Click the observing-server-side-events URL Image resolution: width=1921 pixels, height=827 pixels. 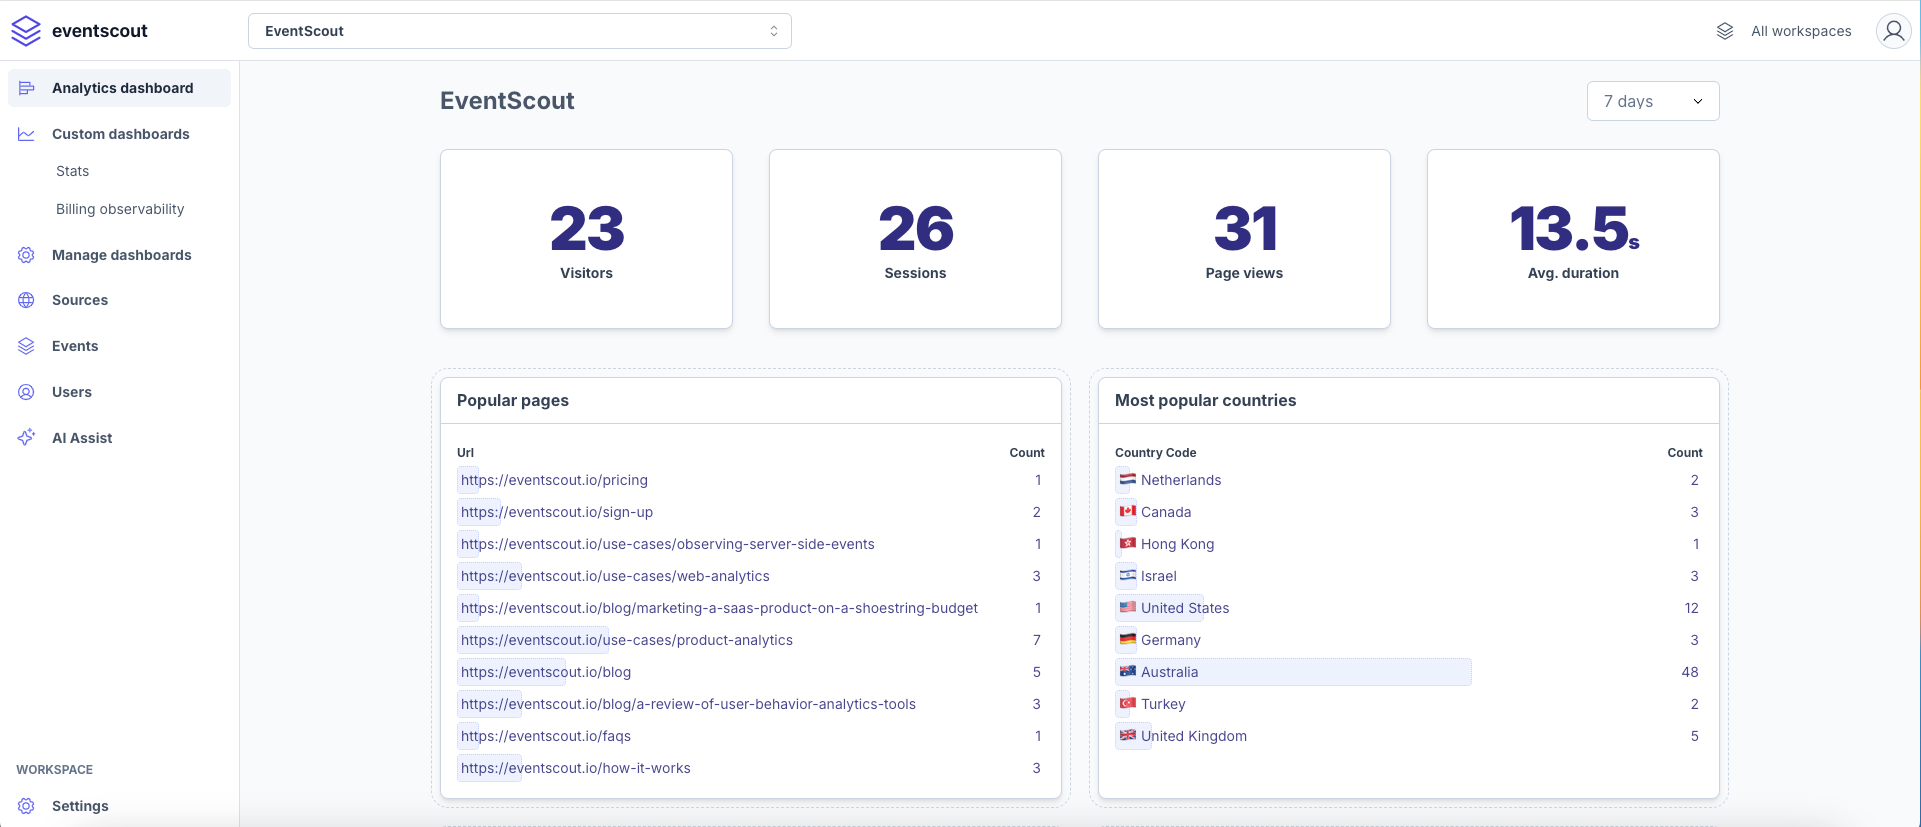668,544
